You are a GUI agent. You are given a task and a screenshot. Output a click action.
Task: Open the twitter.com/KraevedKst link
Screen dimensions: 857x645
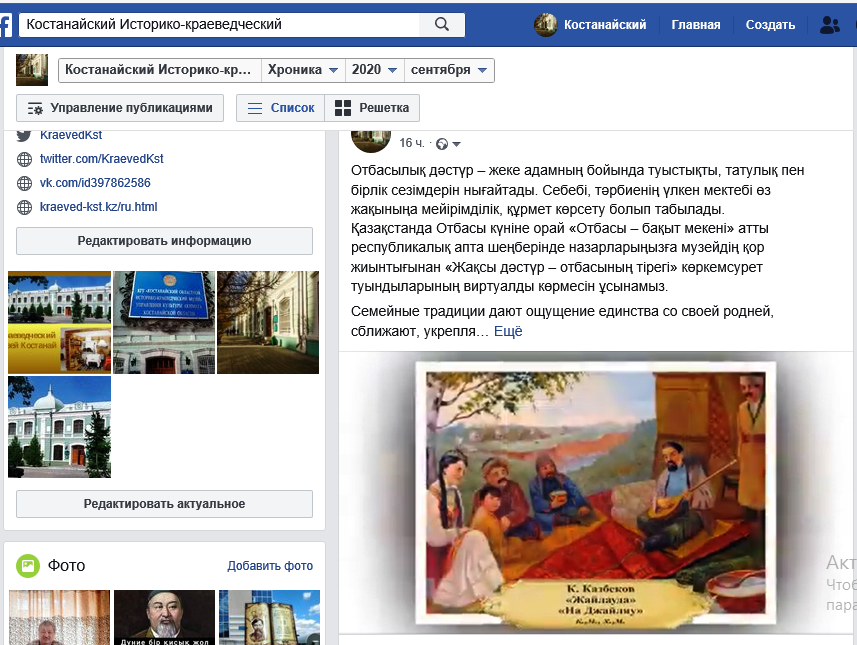click(x=102, y=159)
